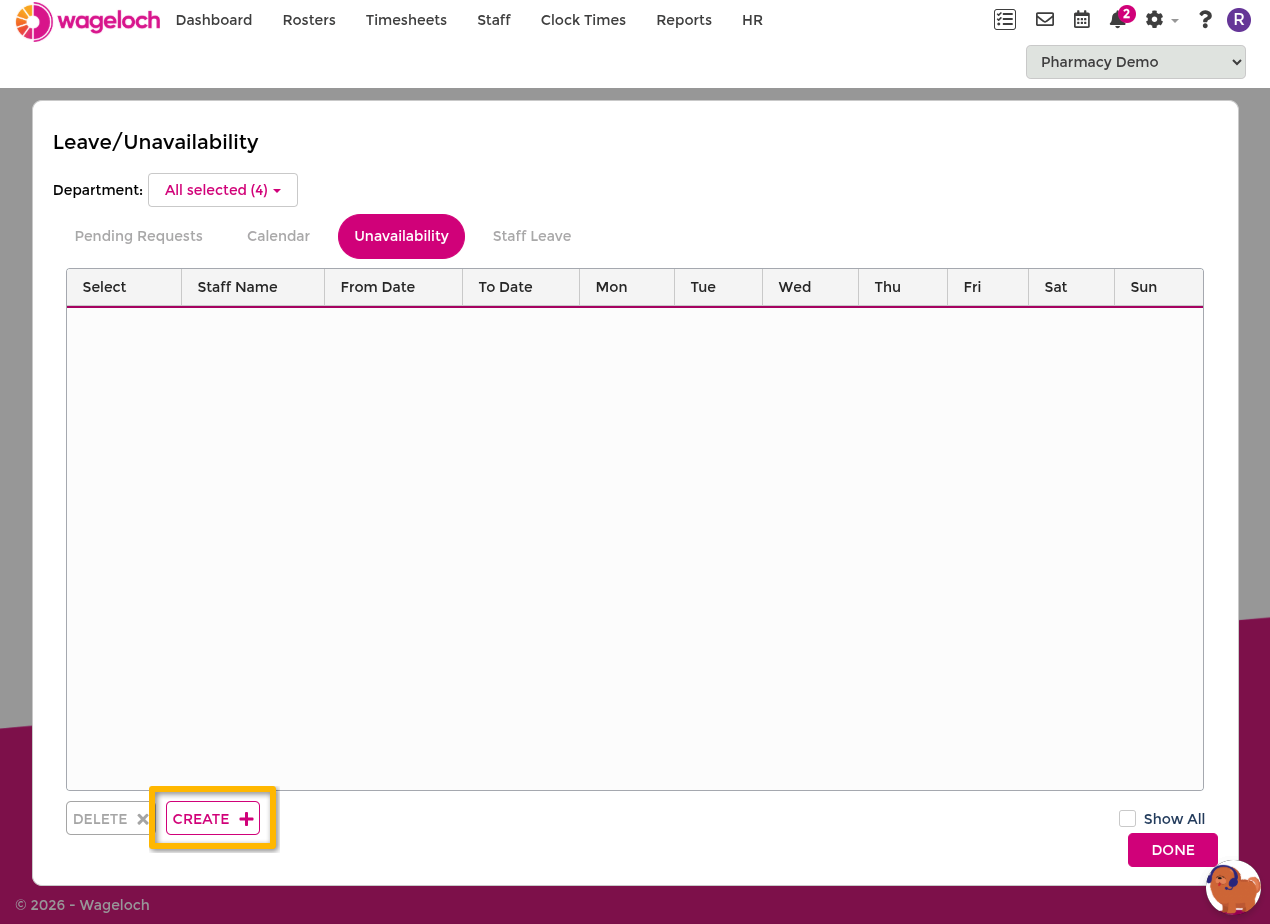1270x924 pixels.
Task: Open the task checklist icon
Action: point(1005,19)
